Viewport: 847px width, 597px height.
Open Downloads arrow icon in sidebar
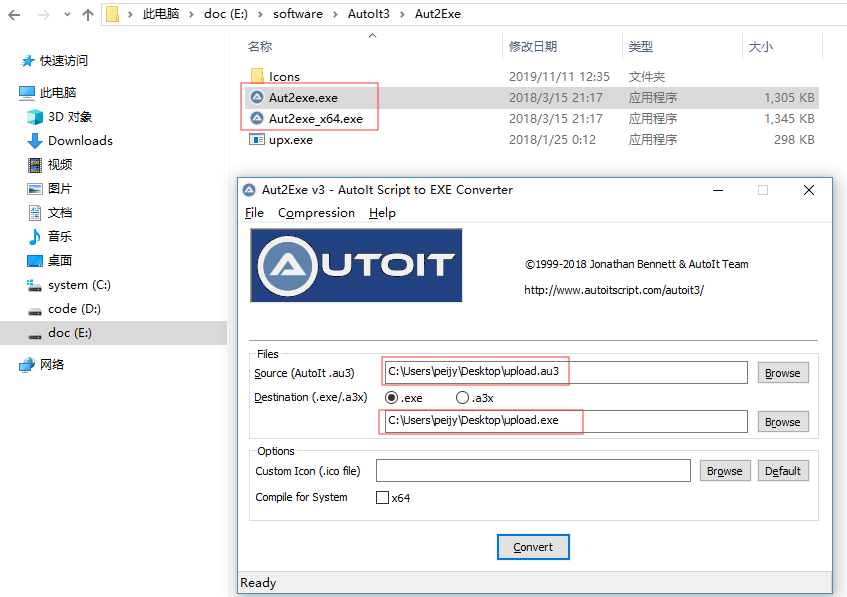(35, 140)
